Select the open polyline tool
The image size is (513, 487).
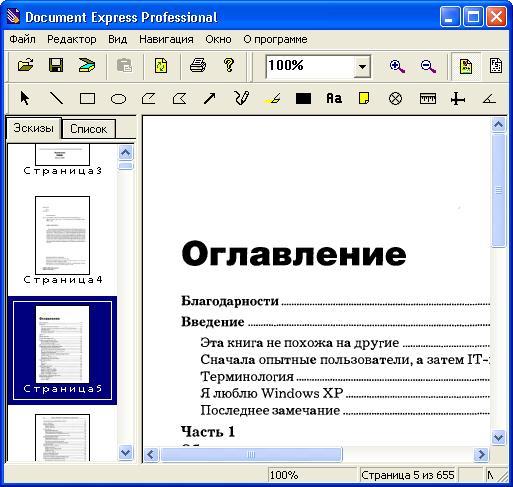click(149, 99)
